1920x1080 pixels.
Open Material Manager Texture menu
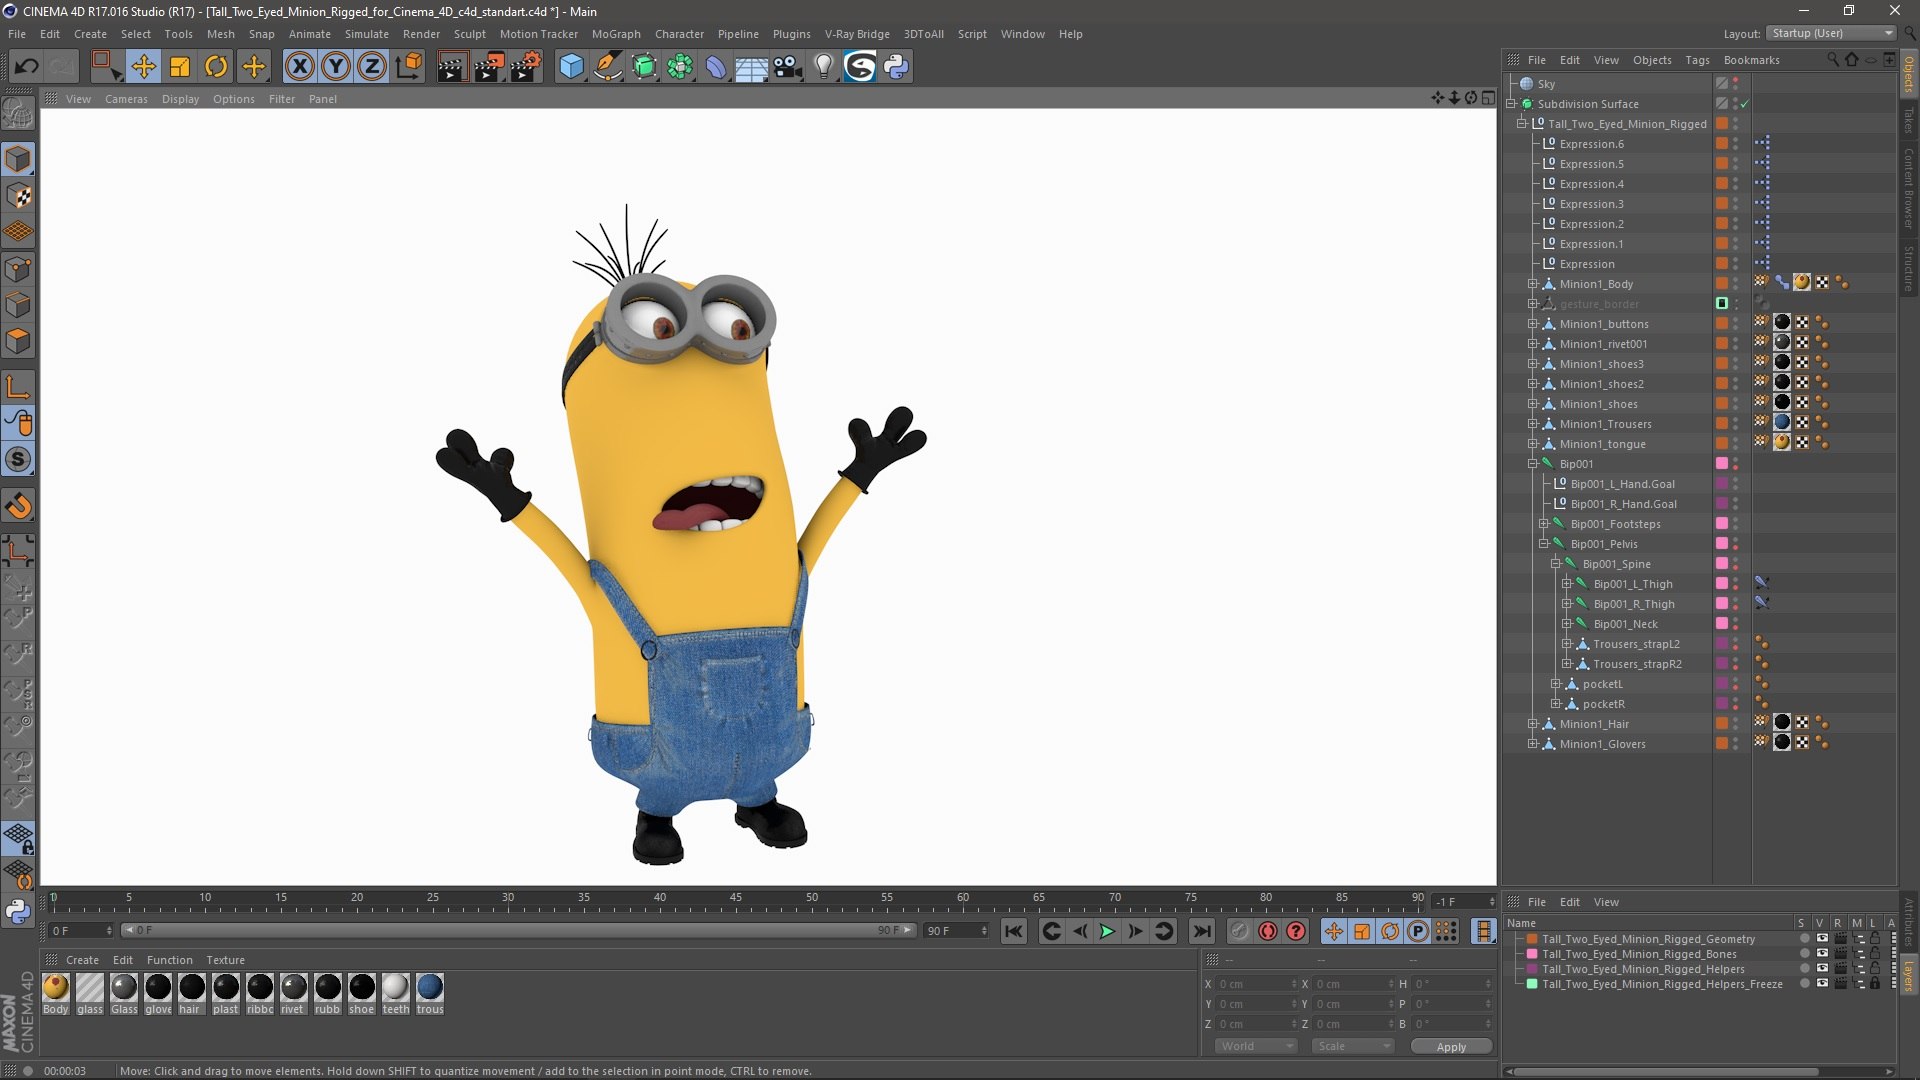(225, 960)
